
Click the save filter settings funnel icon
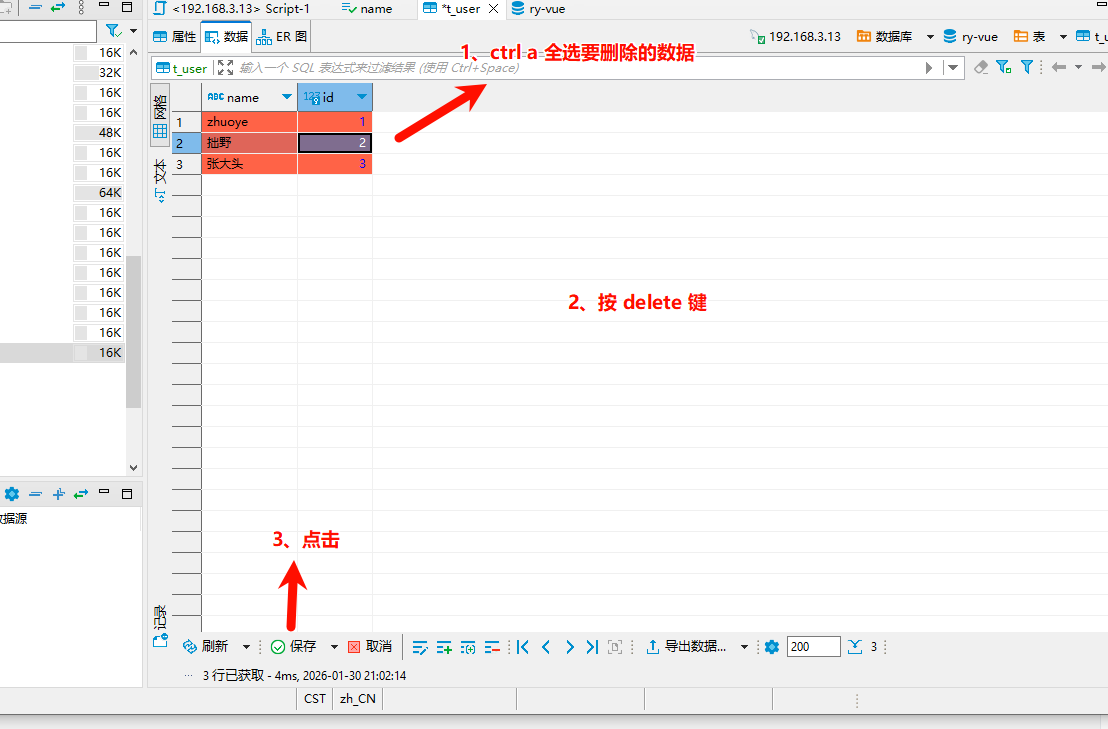[x=1003, y=67]
